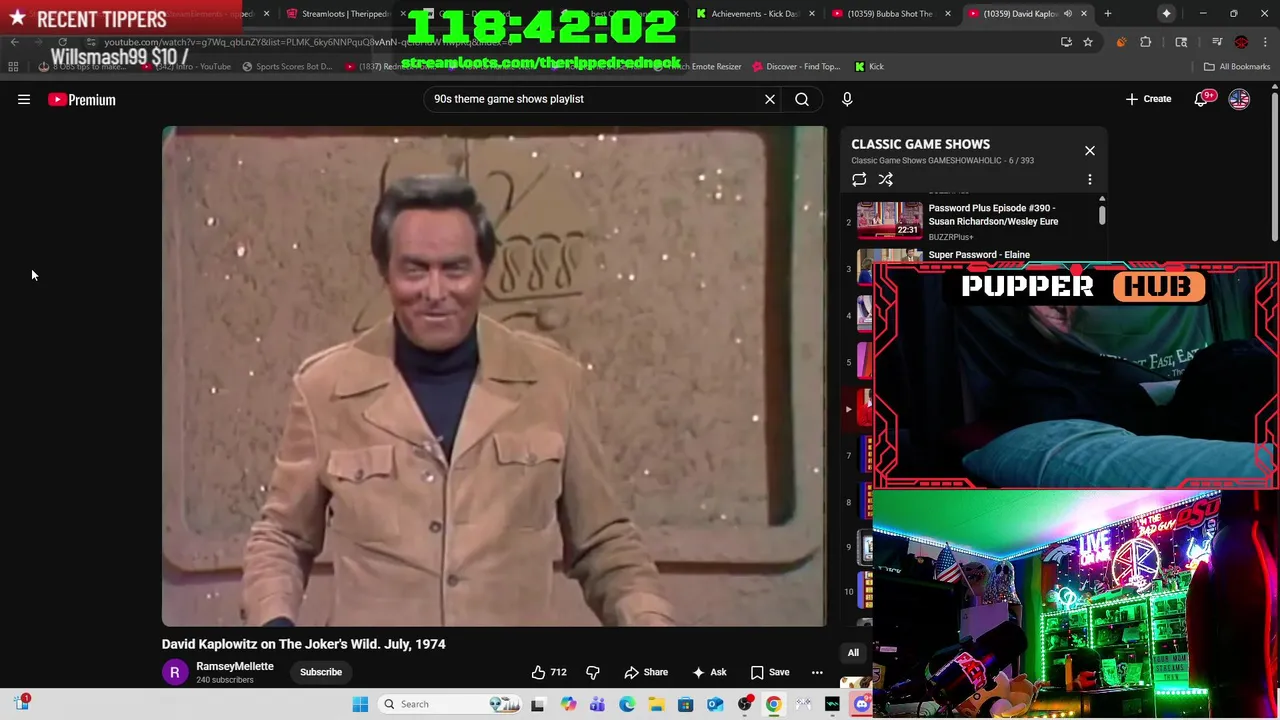Launch Copilot from taskbar
This screenshot has height=720, width=1280.
(x=568, y=704)
